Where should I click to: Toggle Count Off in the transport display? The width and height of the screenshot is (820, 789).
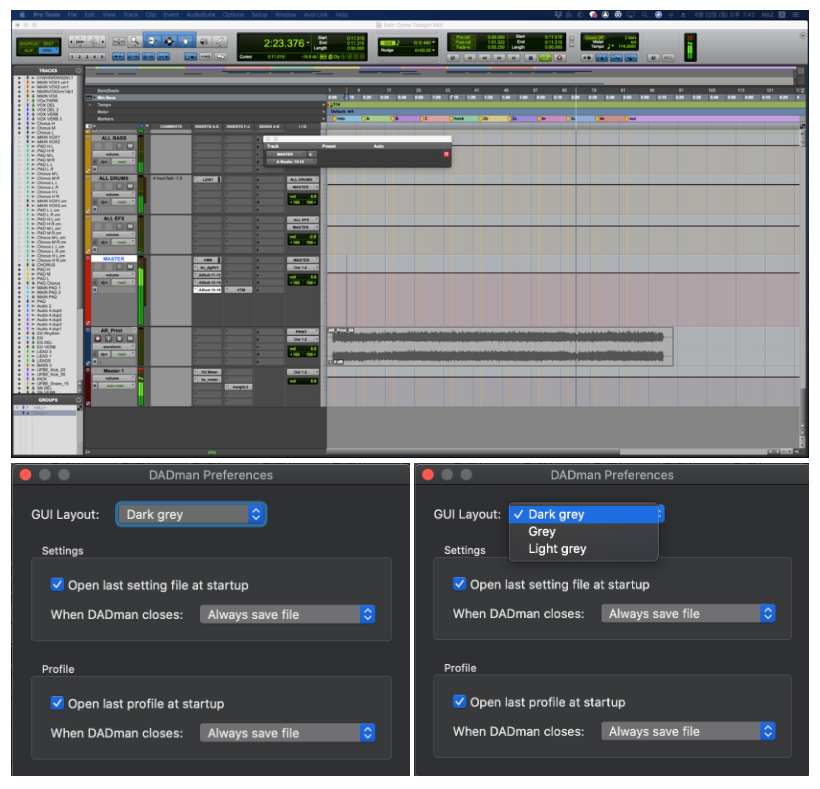pos(595,38)
